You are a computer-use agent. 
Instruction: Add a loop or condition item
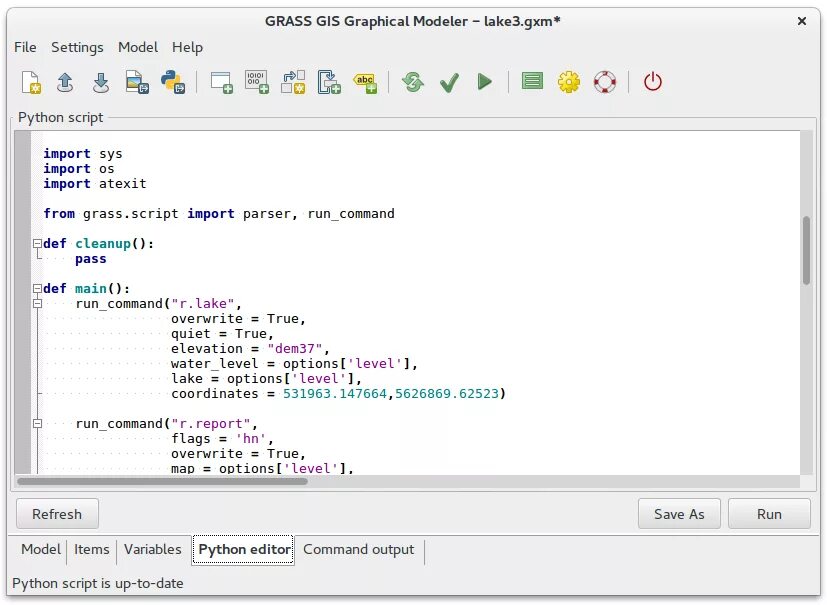point(329,82)
